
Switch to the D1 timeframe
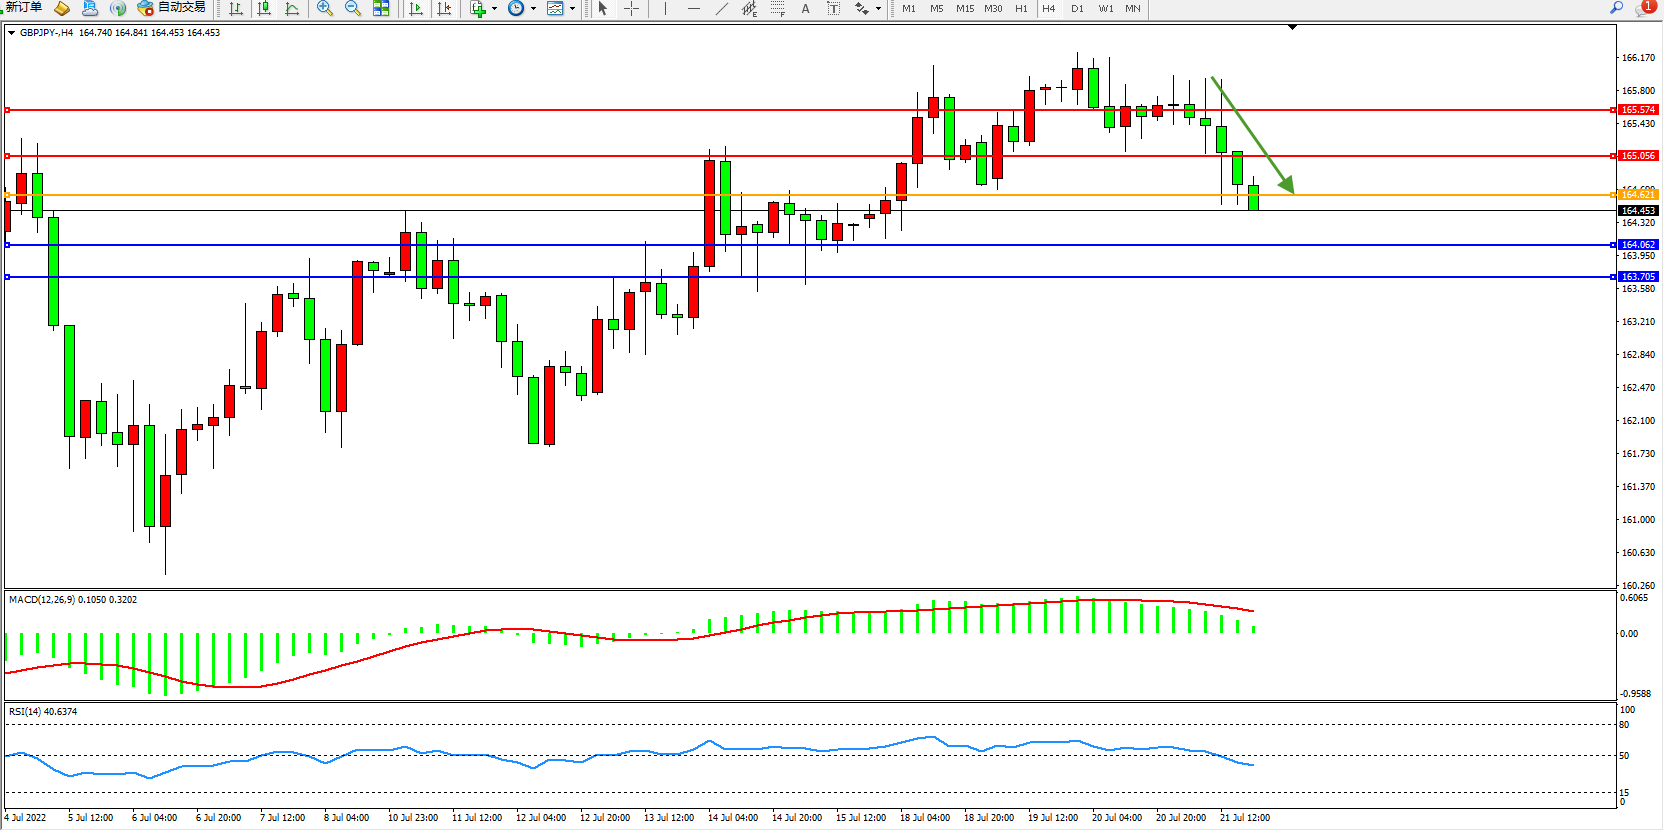pyautogui.click(x=1077, y=9)
